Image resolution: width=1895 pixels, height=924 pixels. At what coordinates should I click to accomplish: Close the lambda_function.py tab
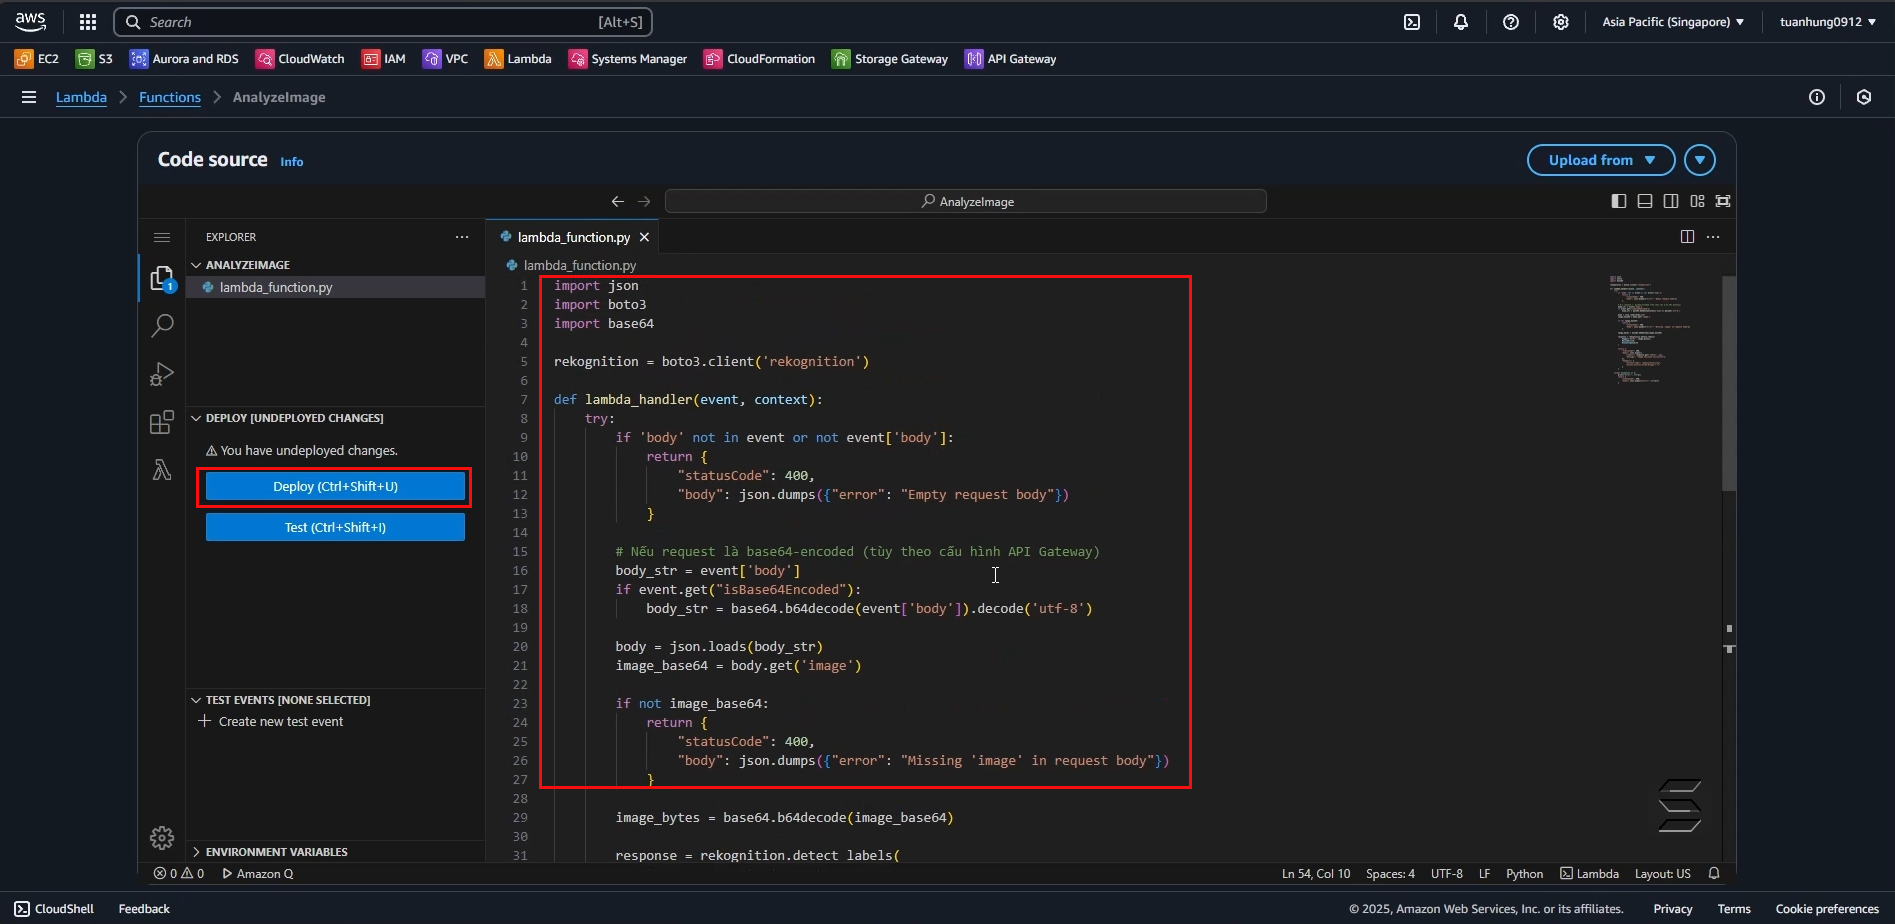644,237
